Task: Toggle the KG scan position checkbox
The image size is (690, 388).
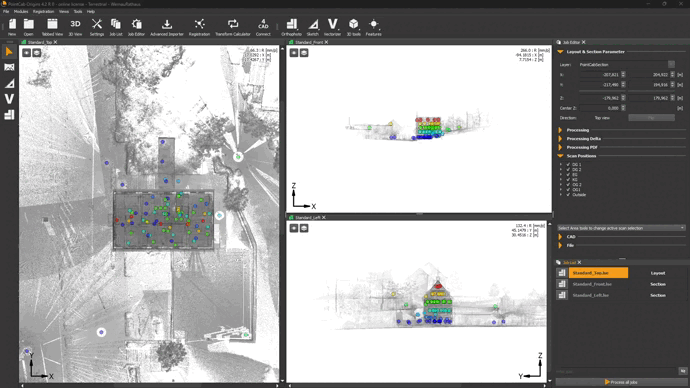Action: pos(568,179)
